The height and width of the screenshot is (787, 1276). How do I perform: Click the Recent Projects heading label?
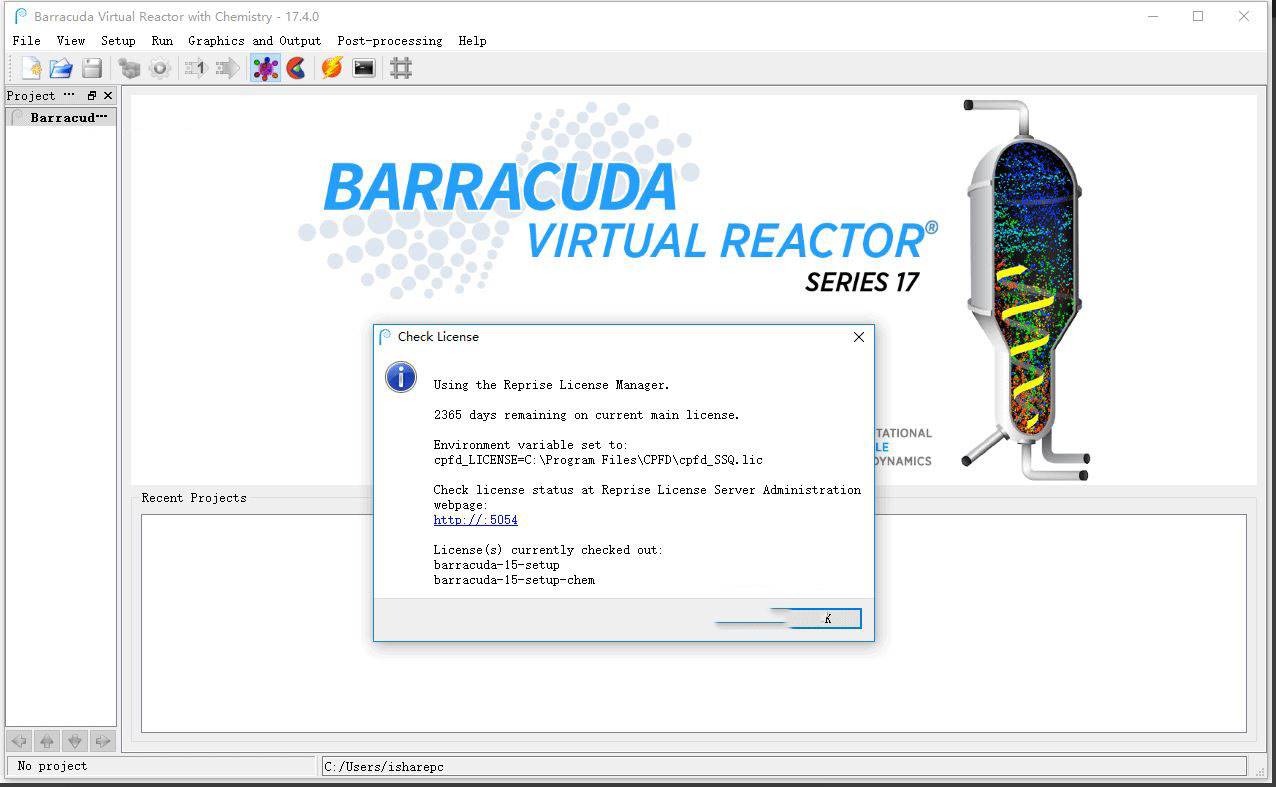(194, 498)
